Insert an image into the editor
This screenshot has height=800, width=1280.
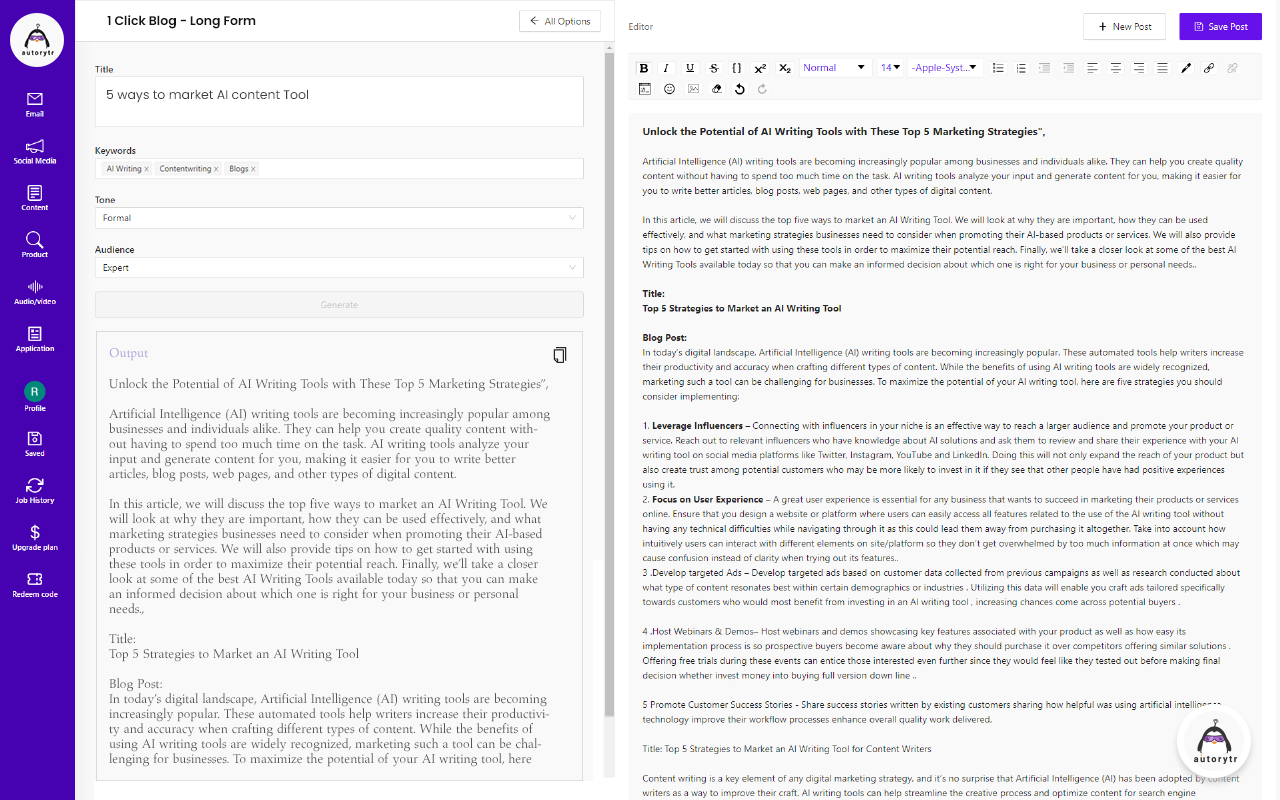point(693,89)
